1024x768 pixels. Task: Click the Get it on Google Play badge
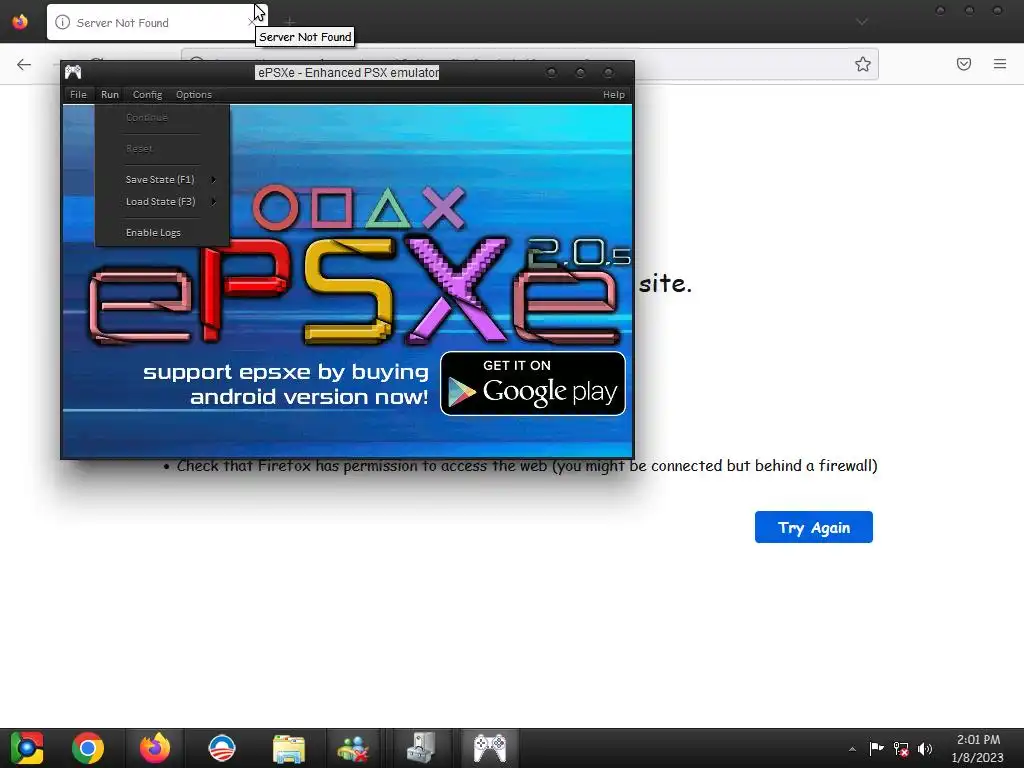[533, 384]
